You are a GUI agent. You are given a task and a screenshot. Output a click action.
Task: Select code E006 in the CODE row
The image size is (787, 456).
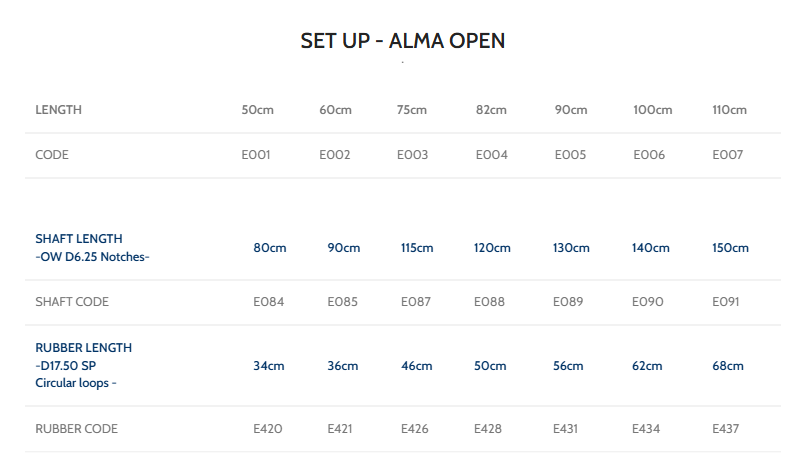649,155
